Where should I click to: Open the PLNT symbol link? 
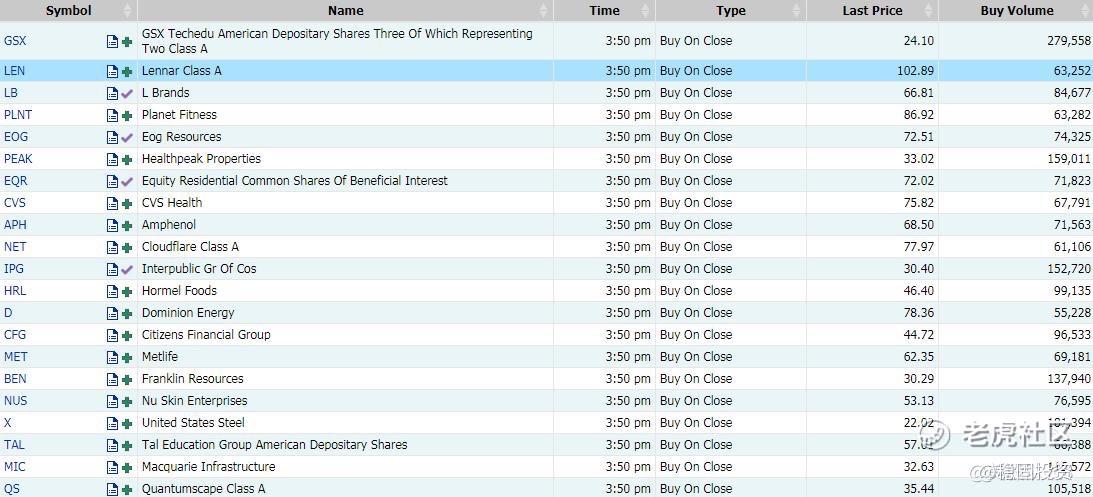18,115
